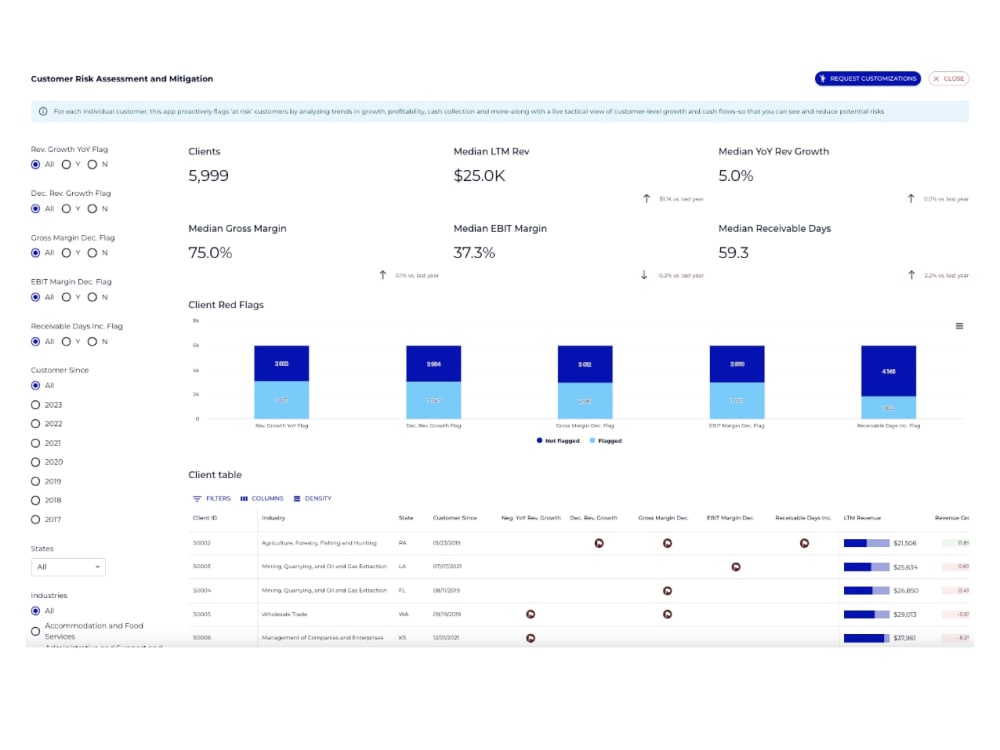Click the REQUEST CUSTOMIZATIONS button
Viewport: 1000px width, 750px height.
coord(866,78)
